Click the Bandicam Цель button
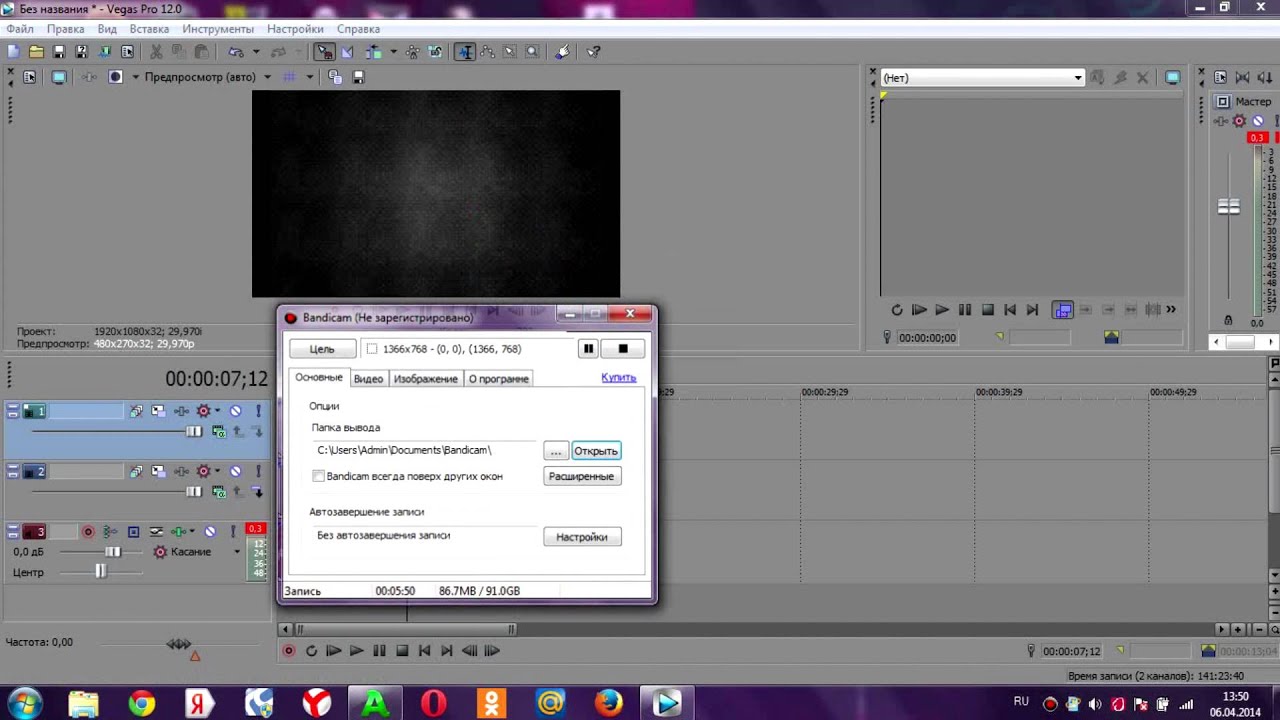 322,349
